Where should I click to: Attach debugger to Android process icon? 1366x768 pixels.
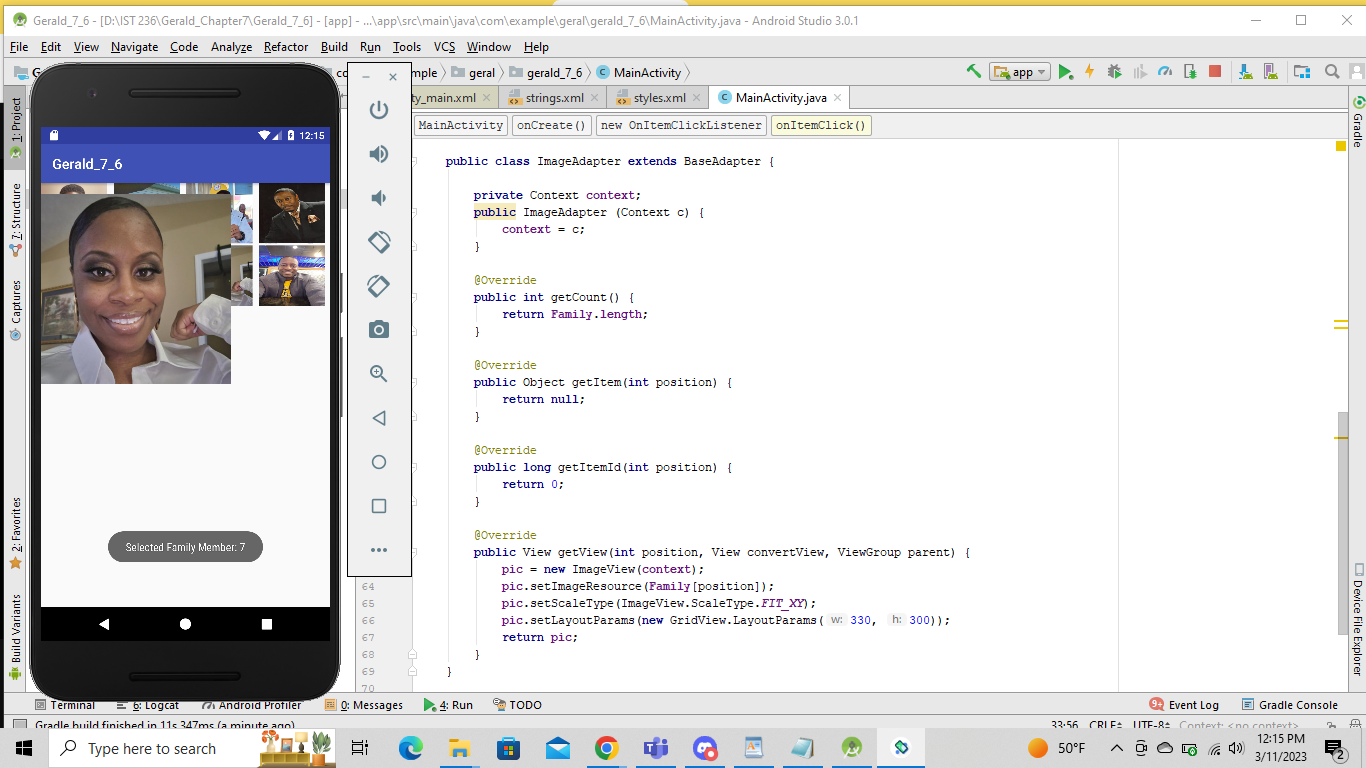1190,72
